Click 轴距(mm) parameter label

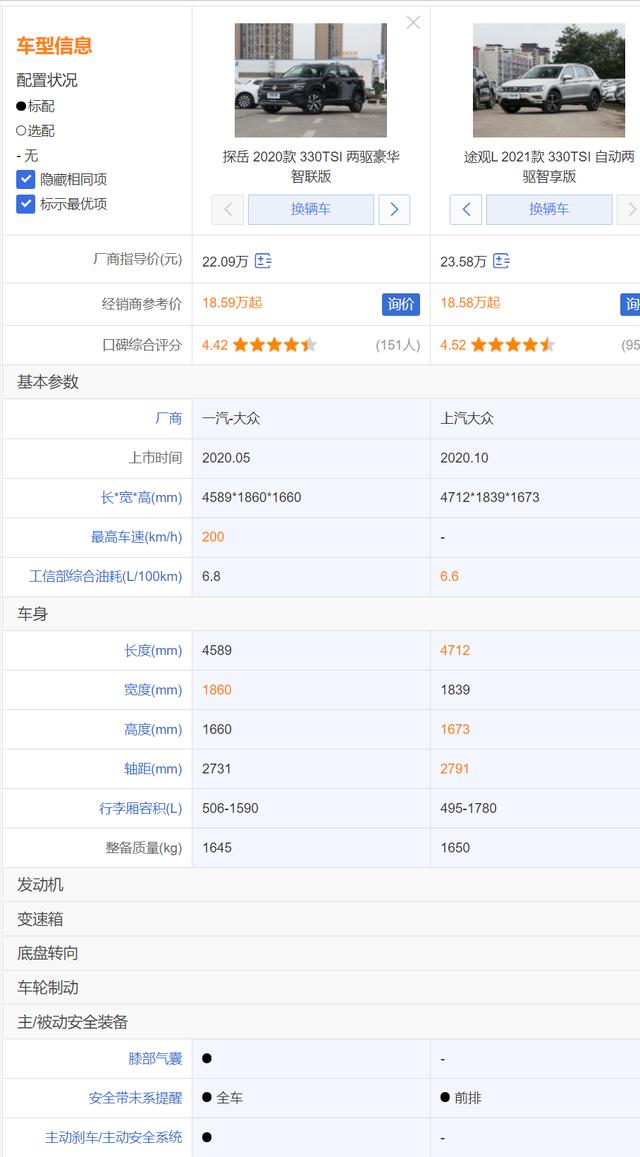(x=154, y=769)
